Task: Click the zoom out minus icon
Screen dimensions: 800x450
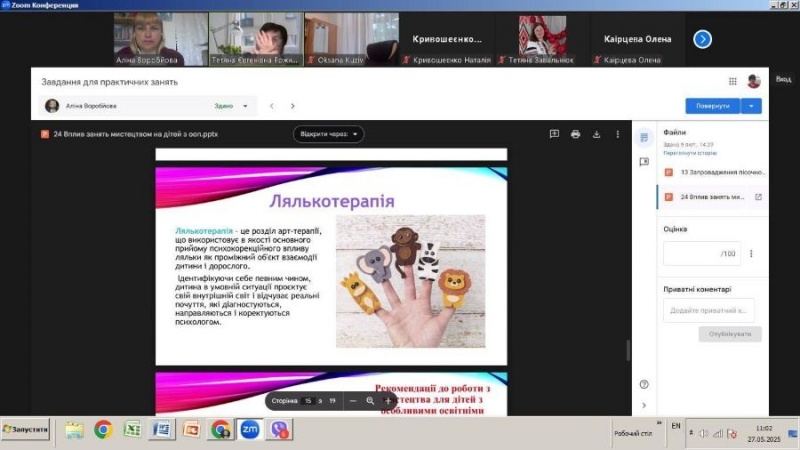Action: (x=352, y=400)
